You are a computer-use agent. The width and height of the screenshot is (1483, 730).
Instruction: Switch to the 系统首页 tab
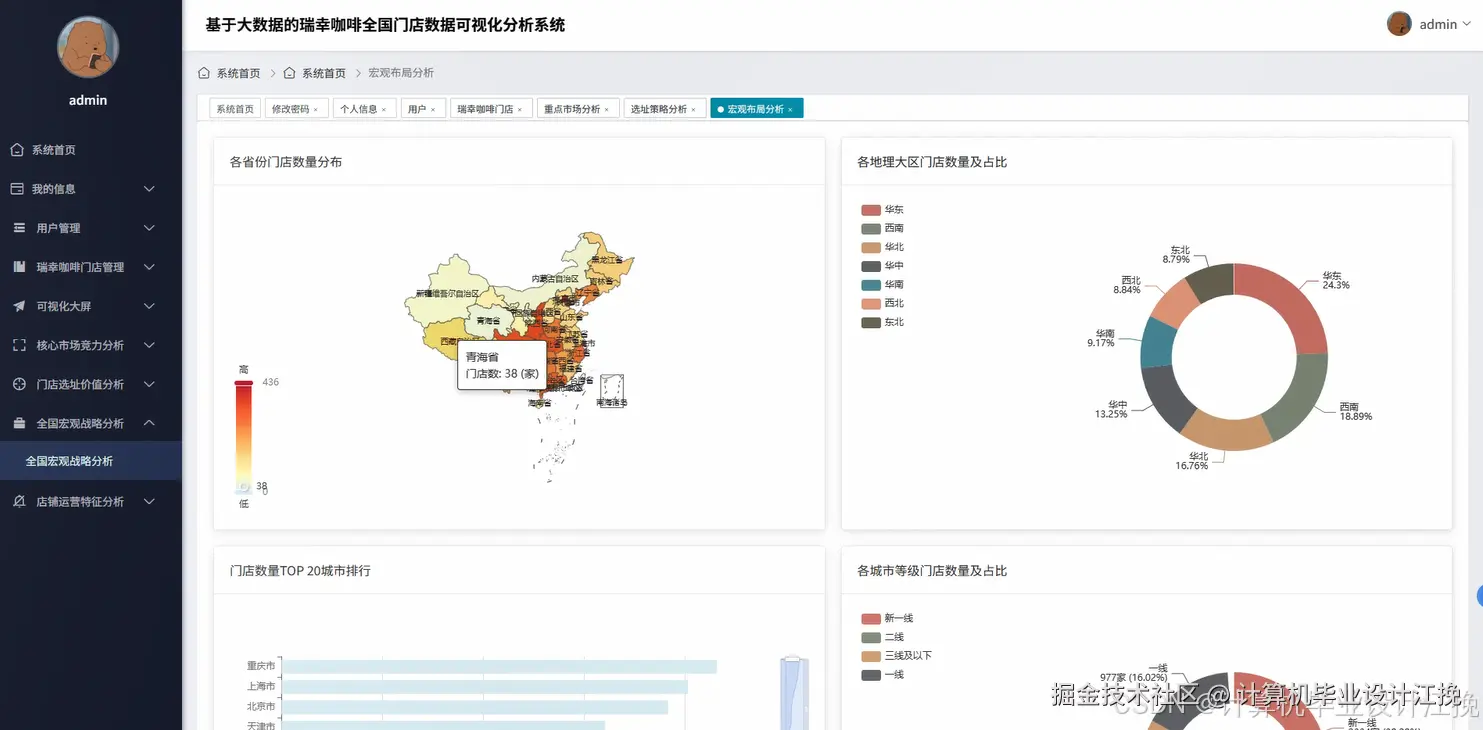coord(235,109)
